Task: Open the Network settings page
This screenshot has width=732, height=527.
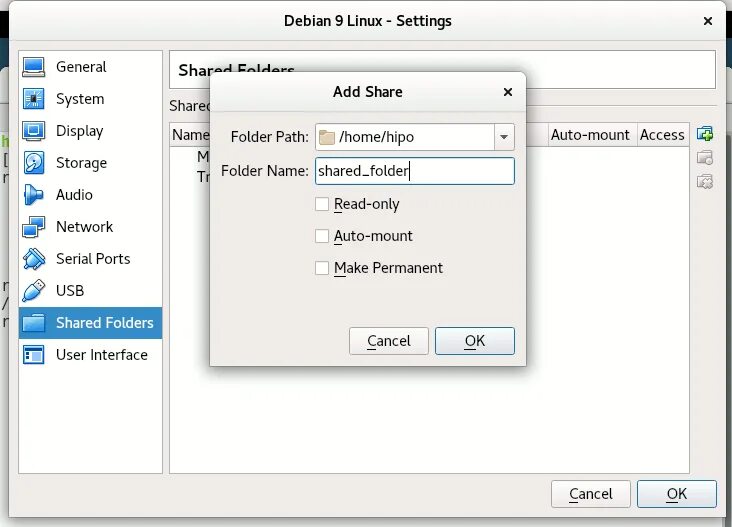Action: pyautogui.click(x=90, y=227)
